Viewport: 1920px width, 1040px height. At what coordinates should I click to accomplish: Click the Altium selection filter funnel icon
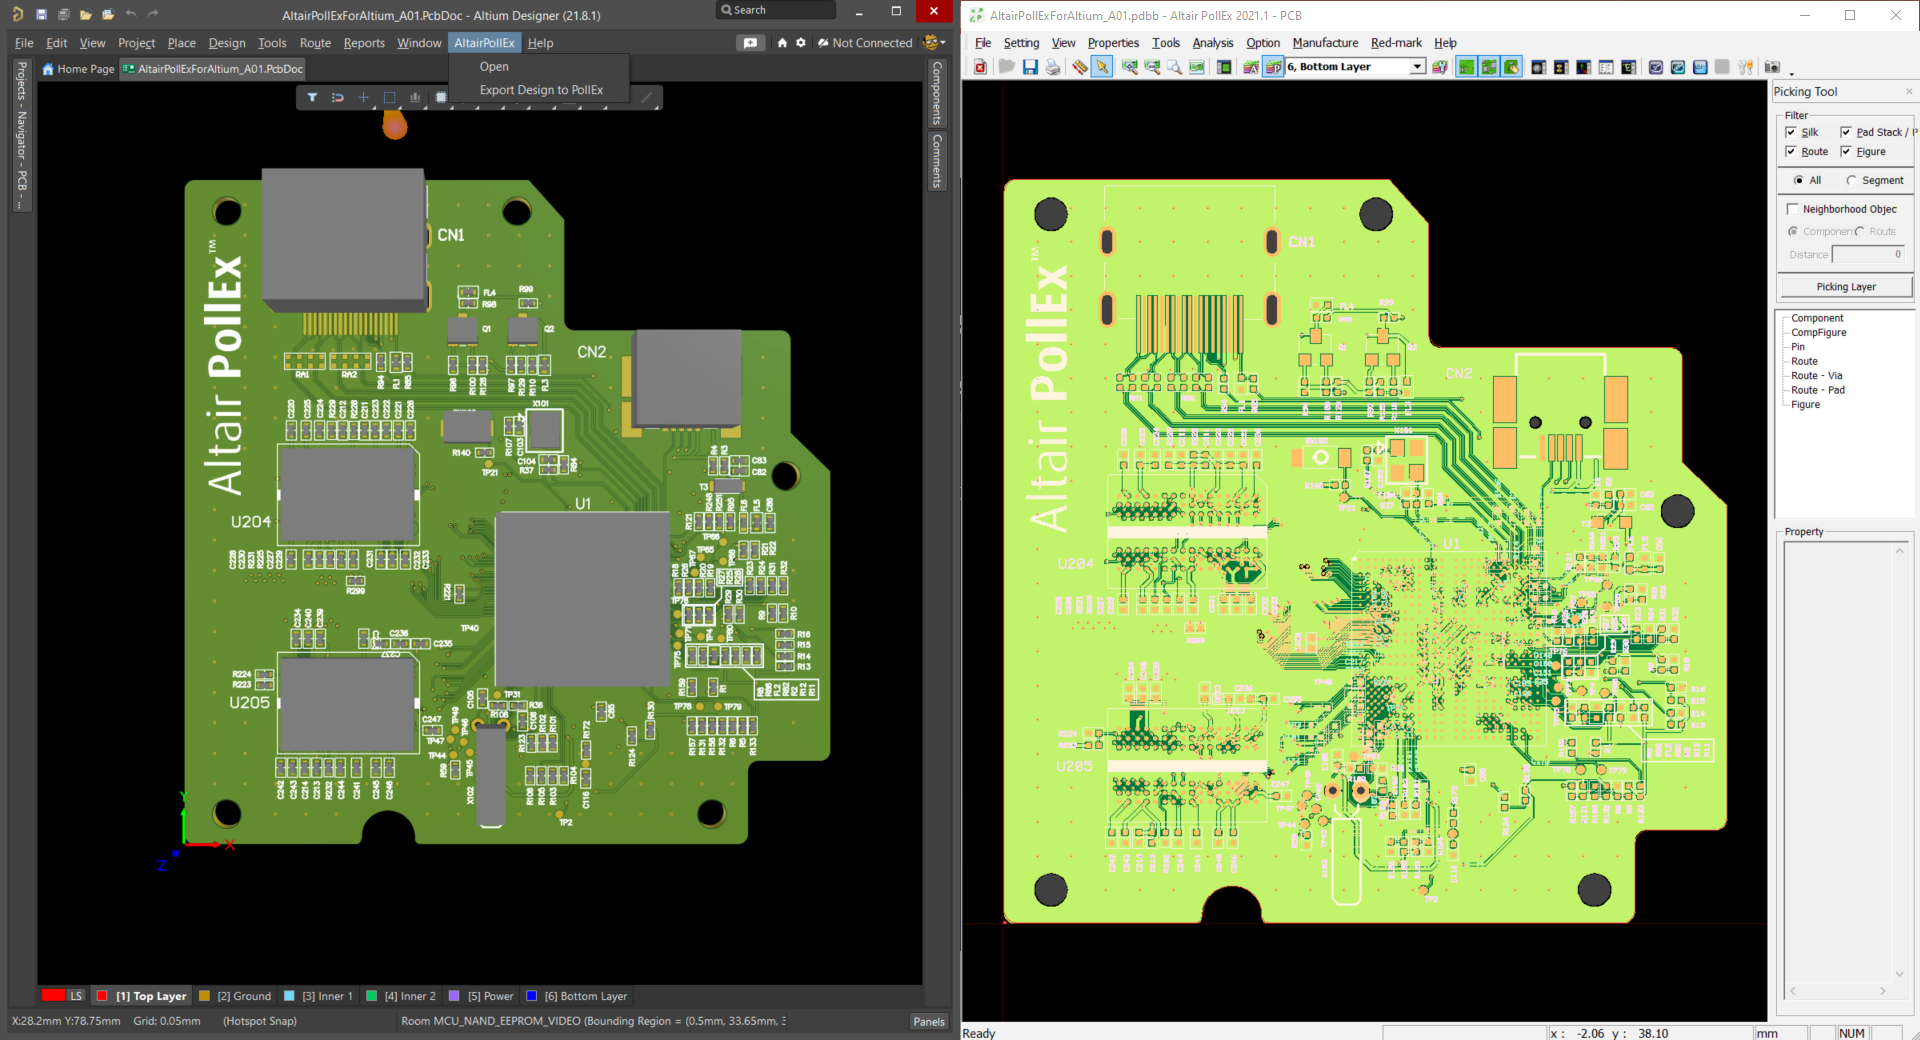312,97
